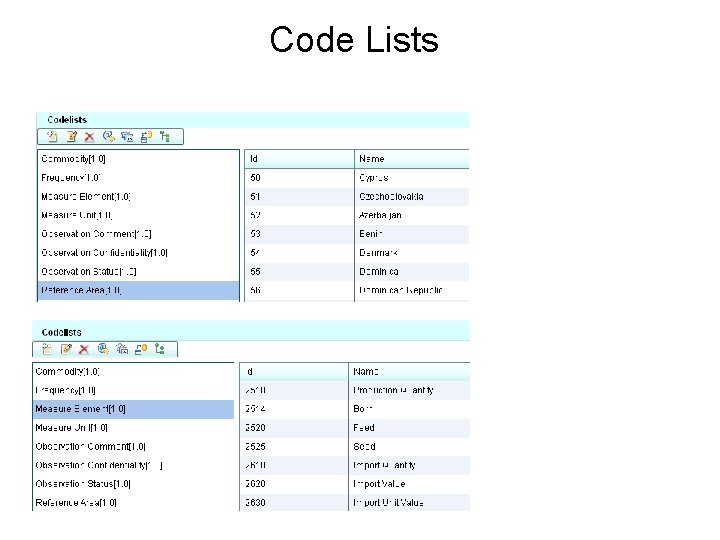
Task: Click the edit pencil icon in upper toolbar
Action: coord(71,136)
